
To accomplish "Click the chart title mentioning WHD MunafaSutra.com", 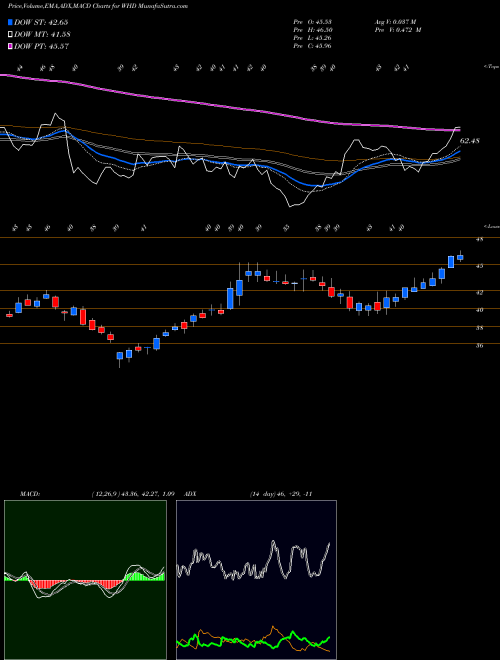I will tap(98, 7).
